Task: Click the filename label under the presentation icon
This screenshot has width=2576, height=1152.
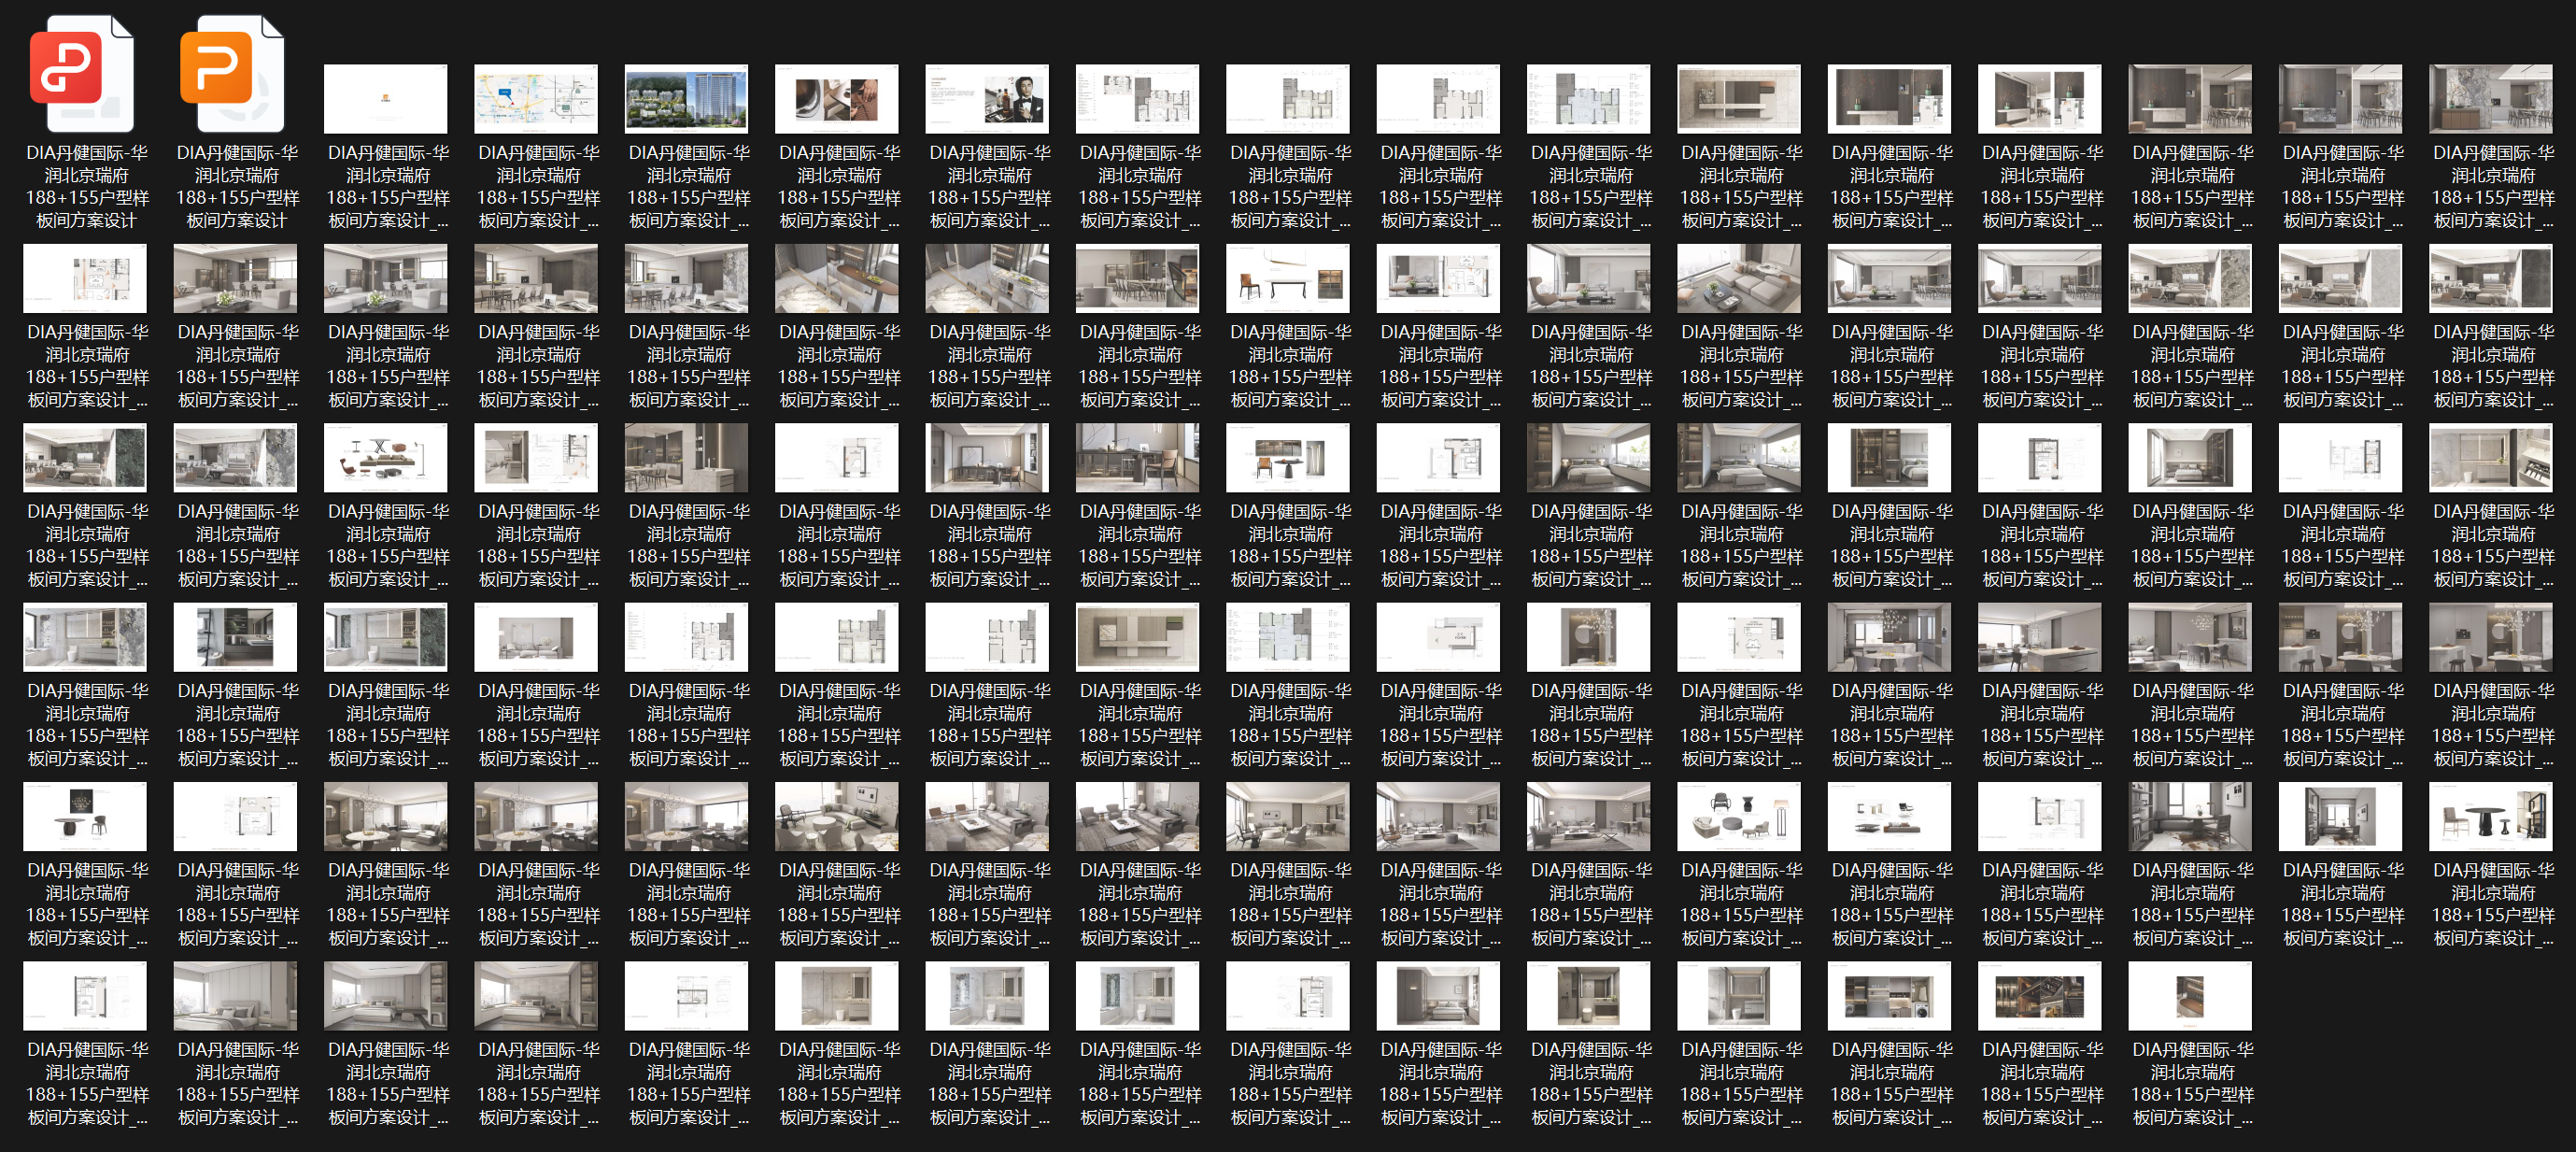Action: 237,187
